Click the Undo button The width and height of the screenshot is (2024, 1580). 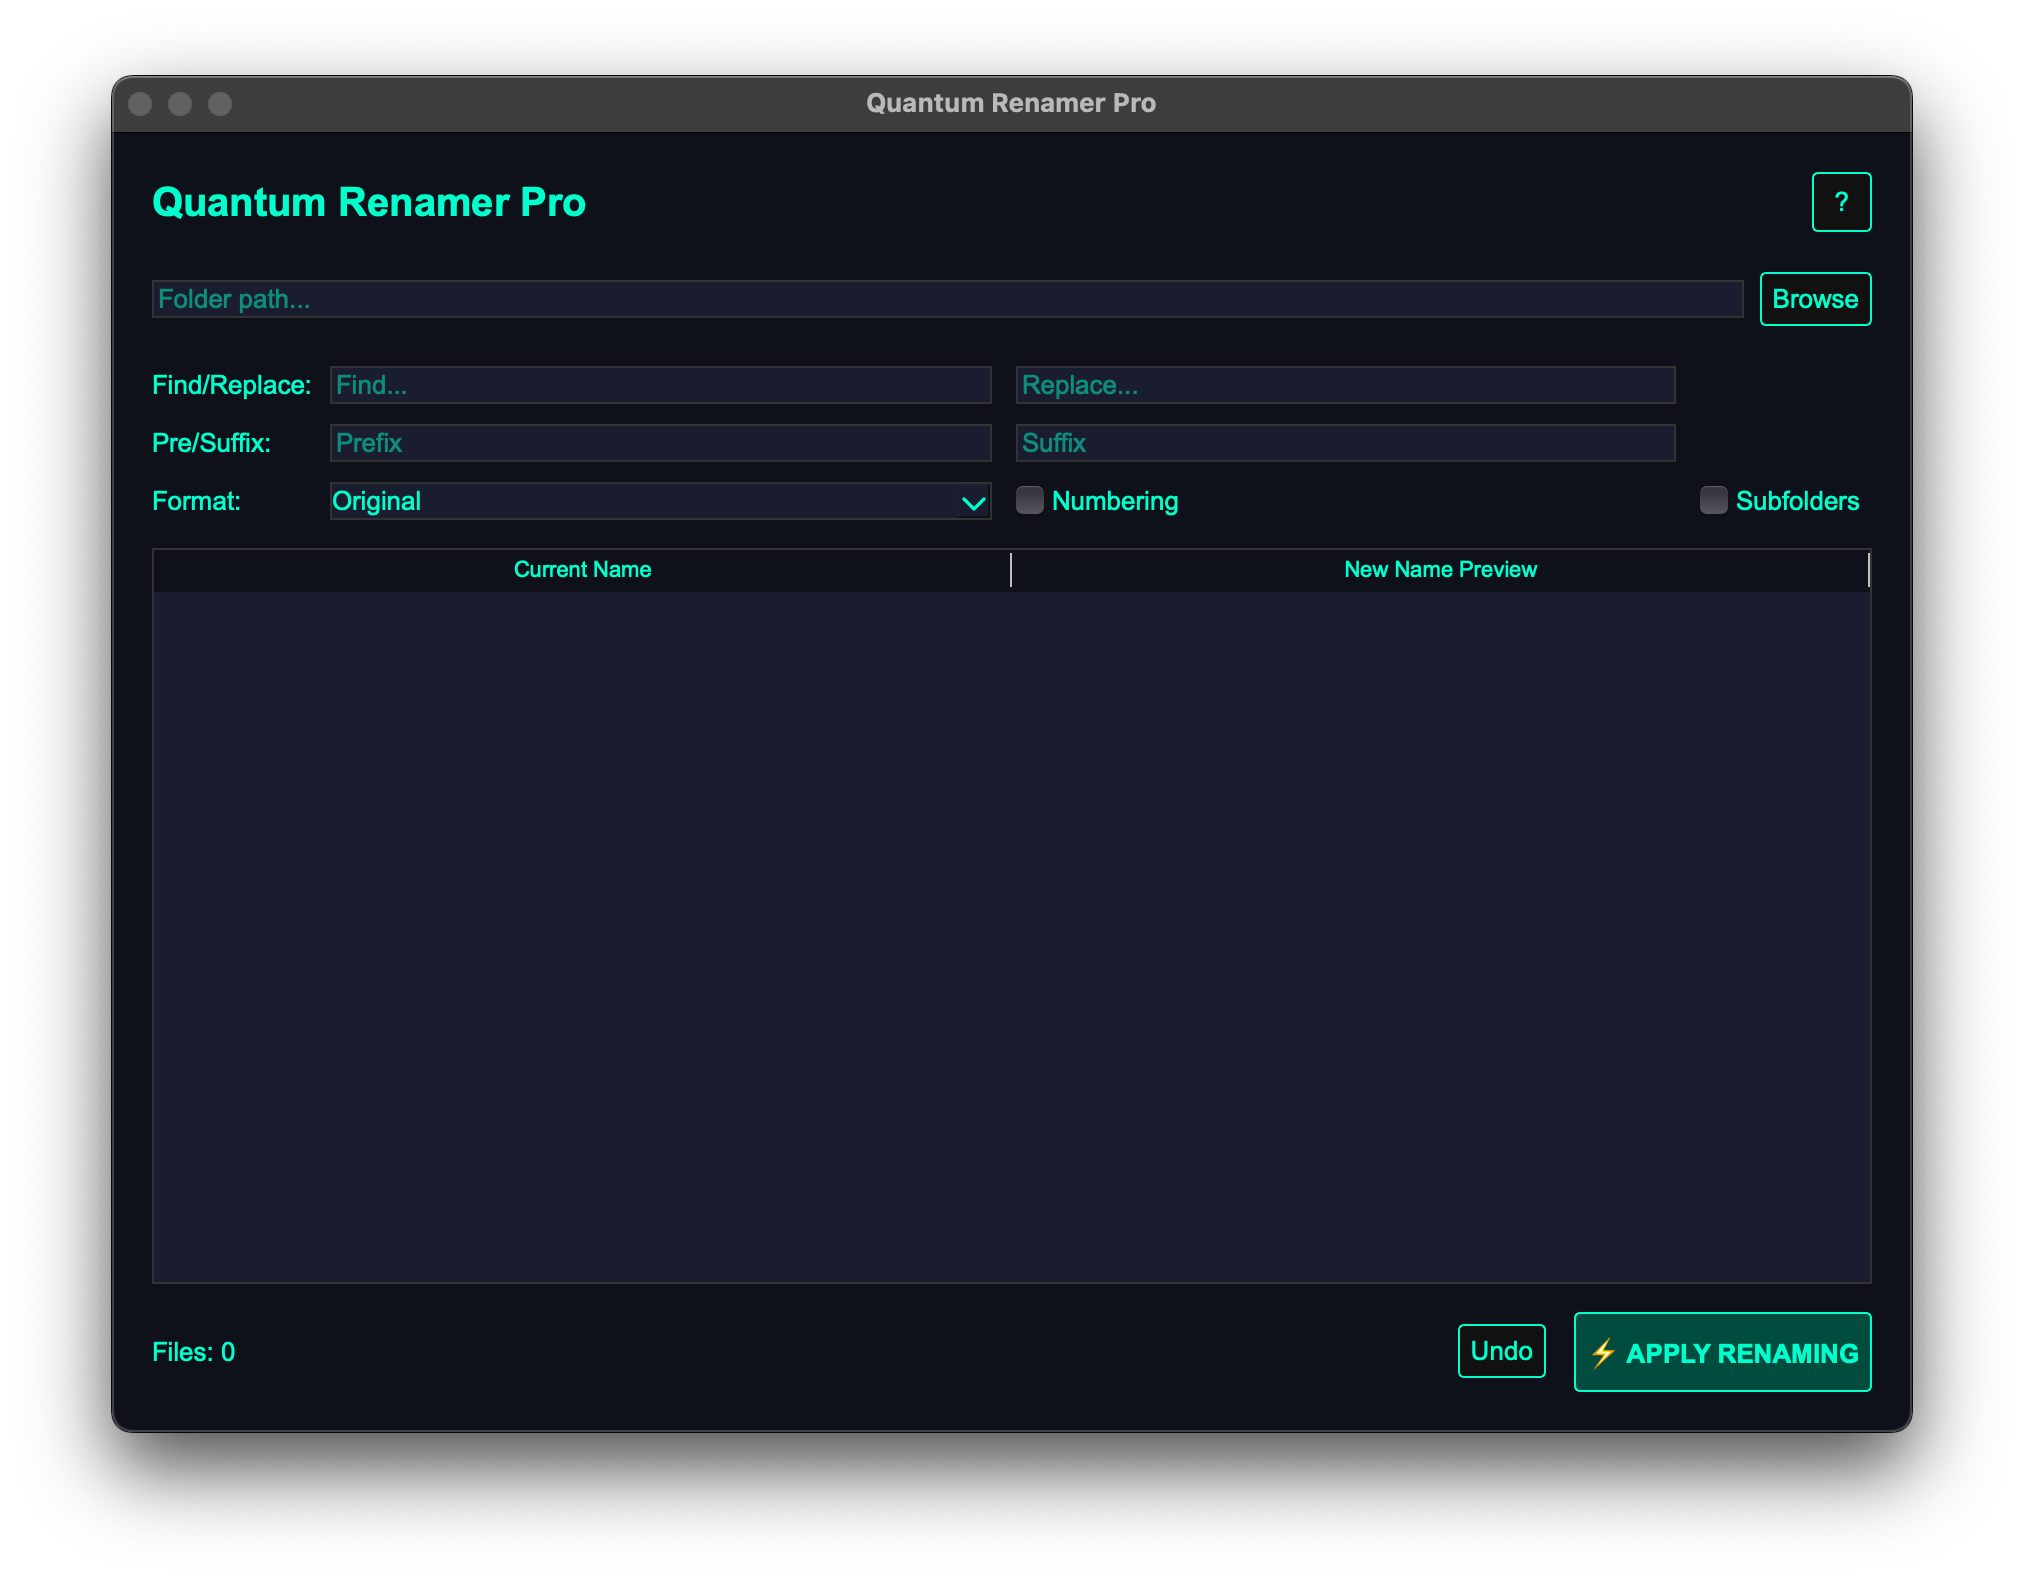(1501, 1351)
